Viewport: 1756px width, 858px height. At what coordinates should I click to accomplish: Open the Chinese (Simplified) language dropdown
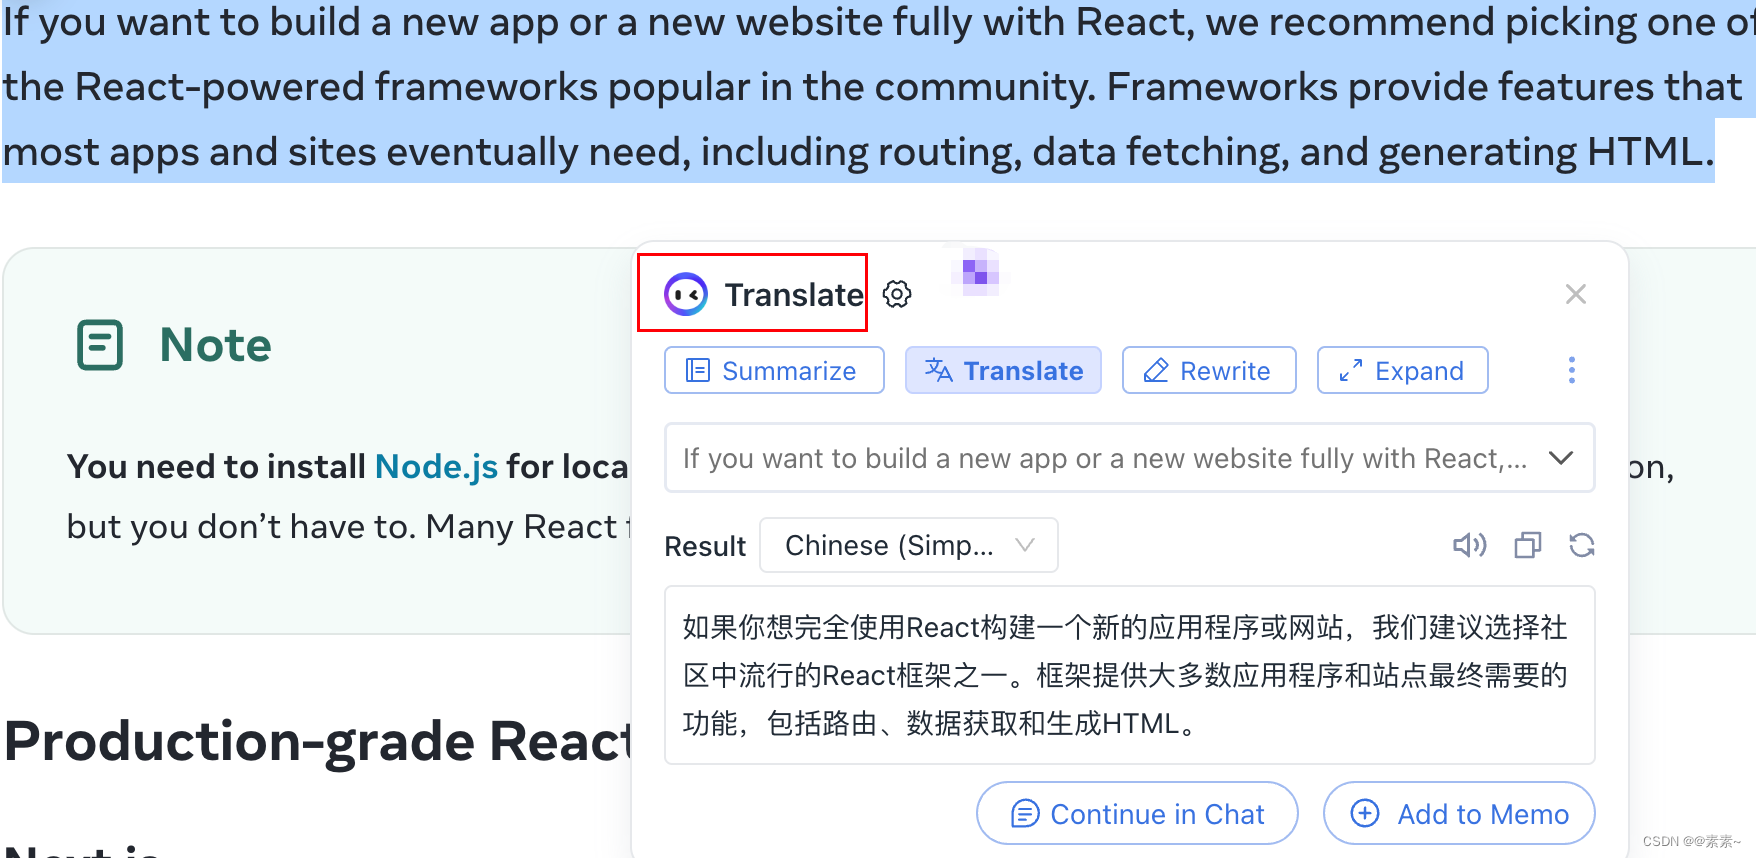click(x=909, y=545)
